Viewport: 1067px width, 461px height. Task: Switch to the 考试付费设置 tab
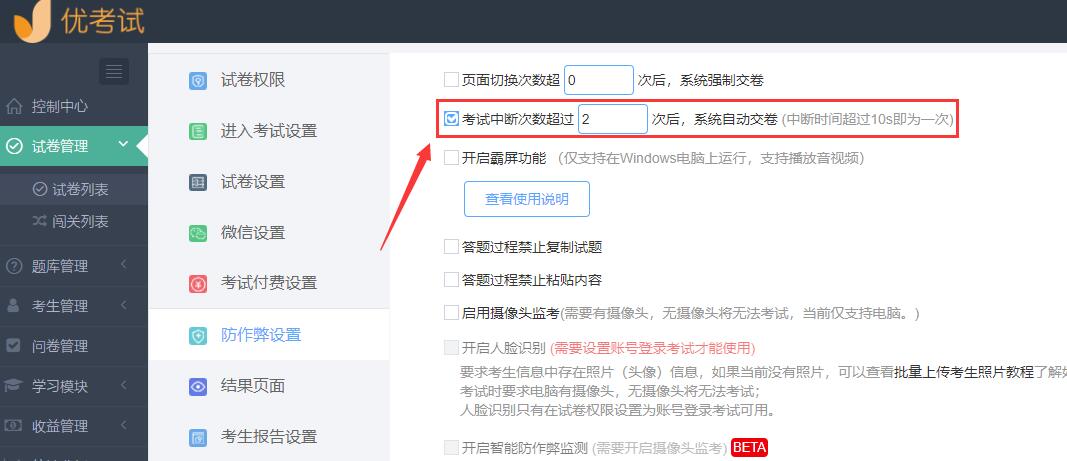(x=269, y=283)
